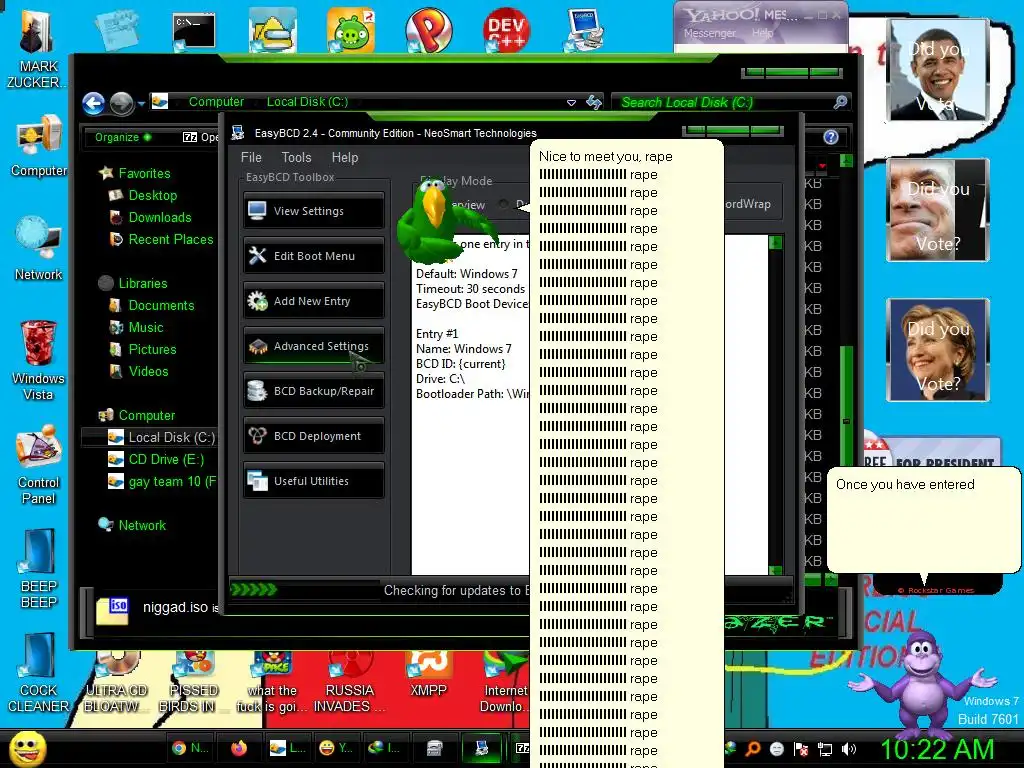The height and width of the screenshot is (768, 1024).
Task: Select Videos under Libraries
Action: point(139,372)
